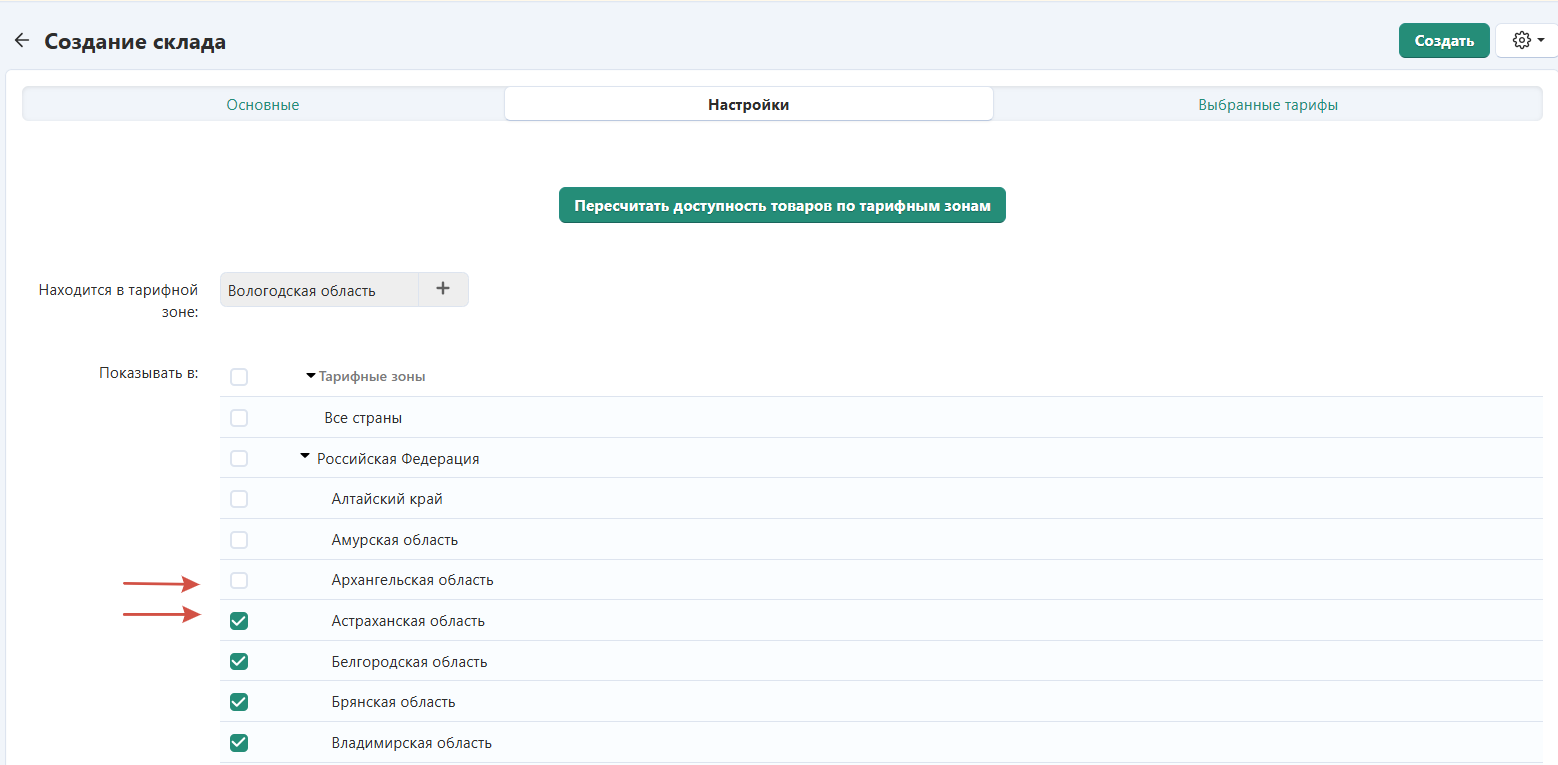Switch to the Основные tab
This screenshot has height=765, width=1558.
click(263, 104)
